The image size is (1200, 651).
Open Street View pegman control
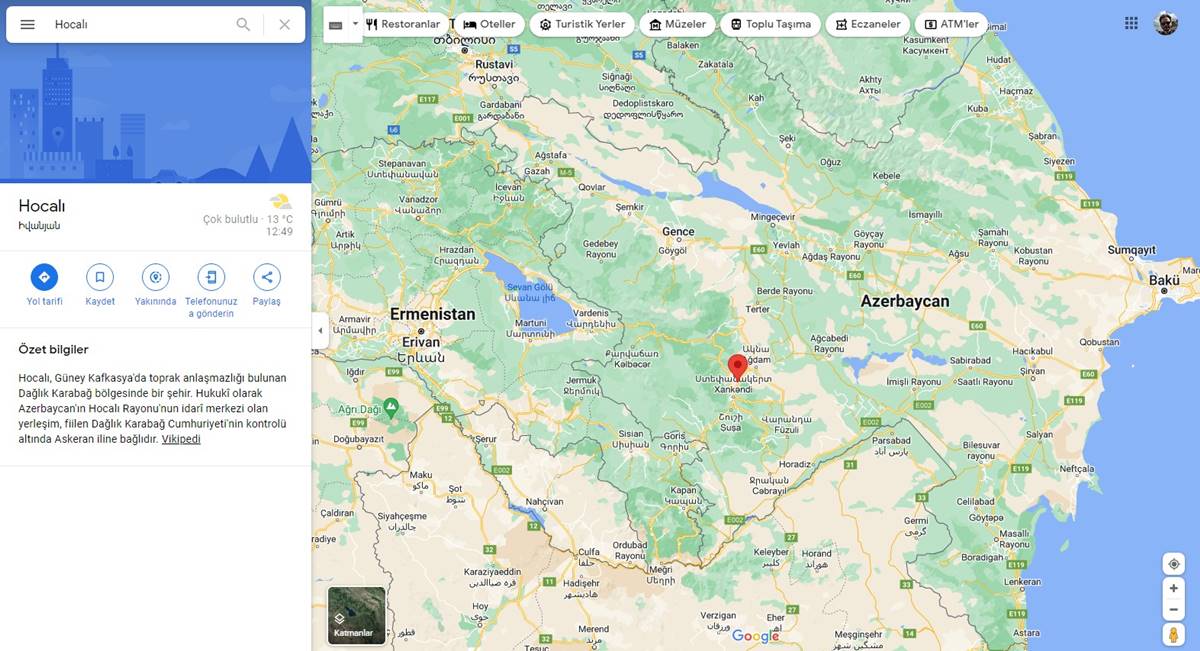click(x=1174, y=635)
